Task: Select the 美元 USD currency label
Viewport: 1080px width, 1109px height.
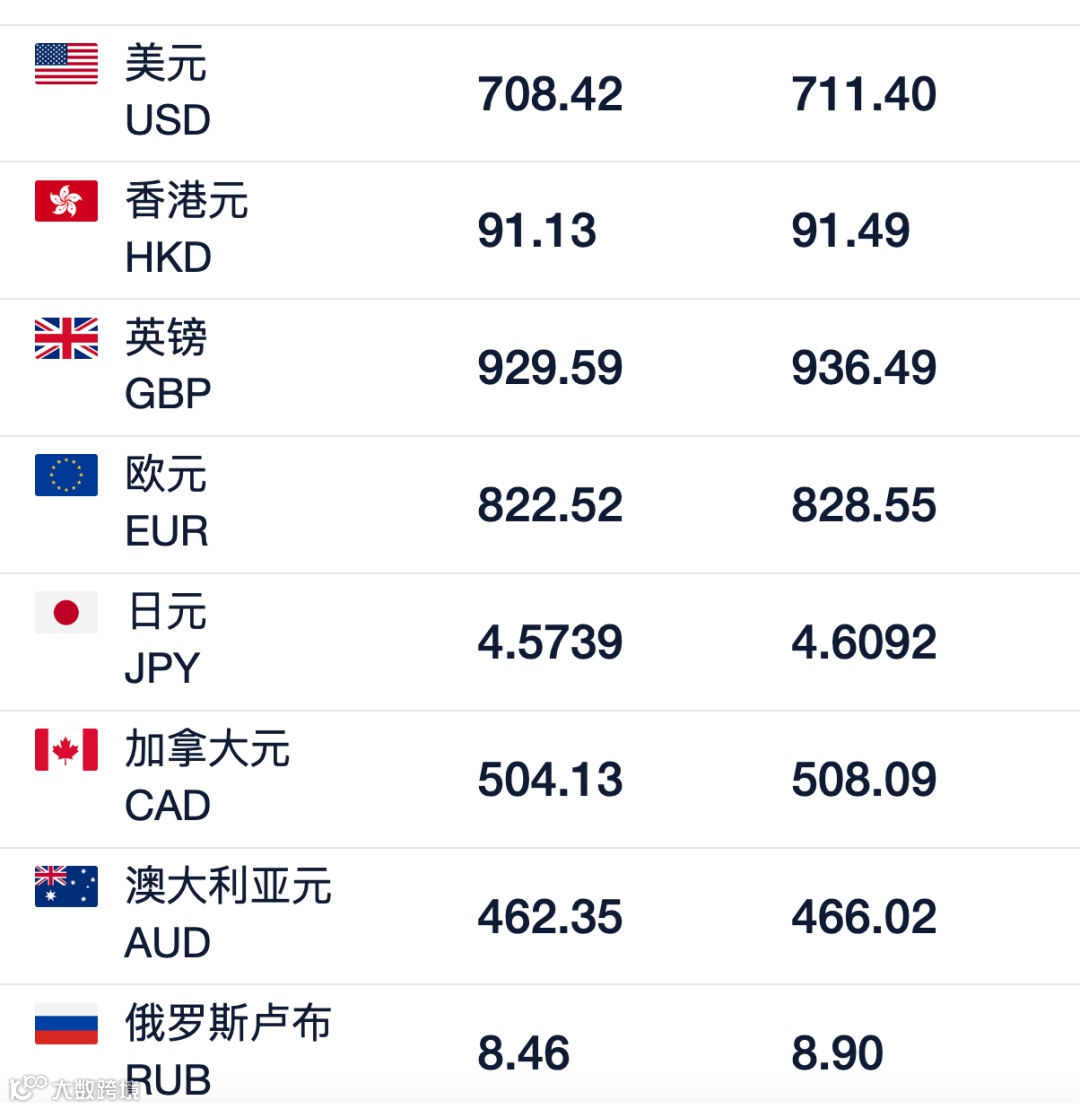Action: (x=167, y=92)
